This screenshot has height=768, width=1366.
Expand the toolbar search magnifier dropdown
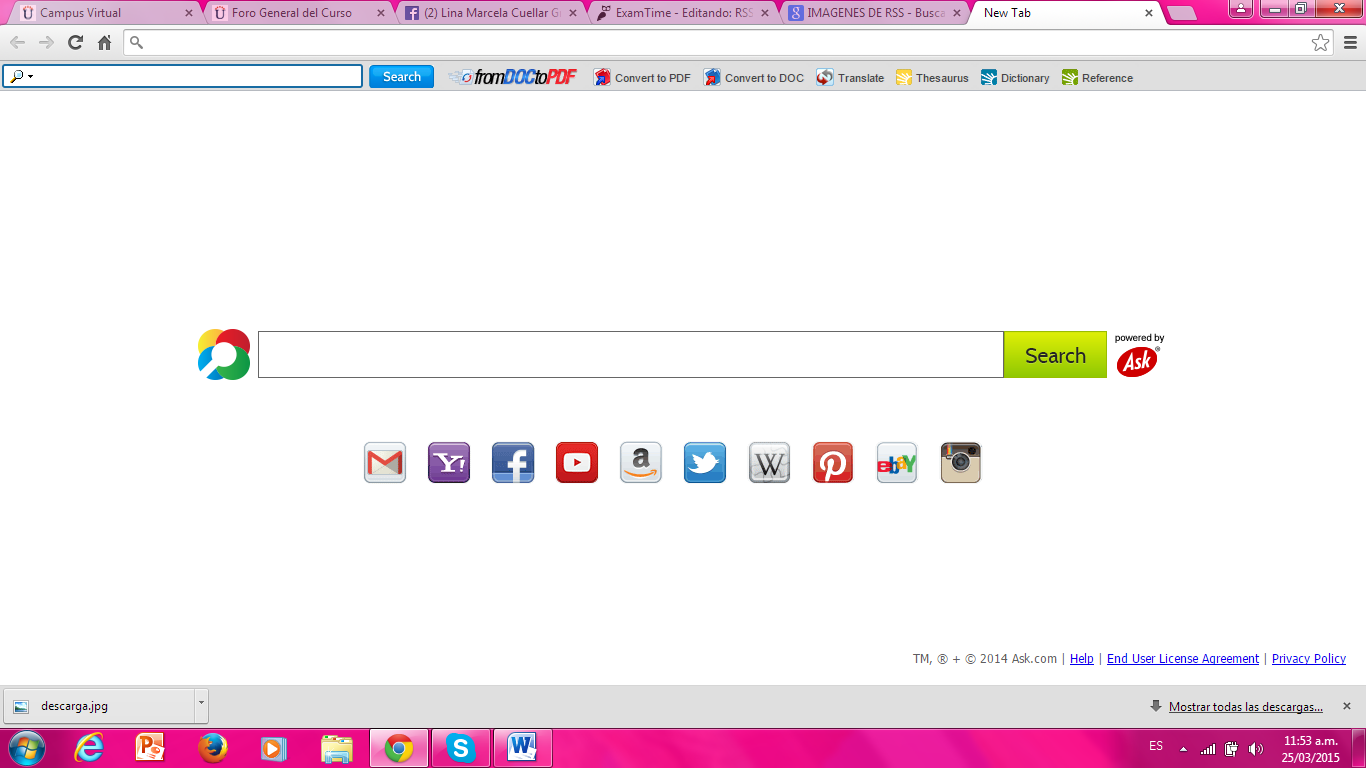coord(22,77)
